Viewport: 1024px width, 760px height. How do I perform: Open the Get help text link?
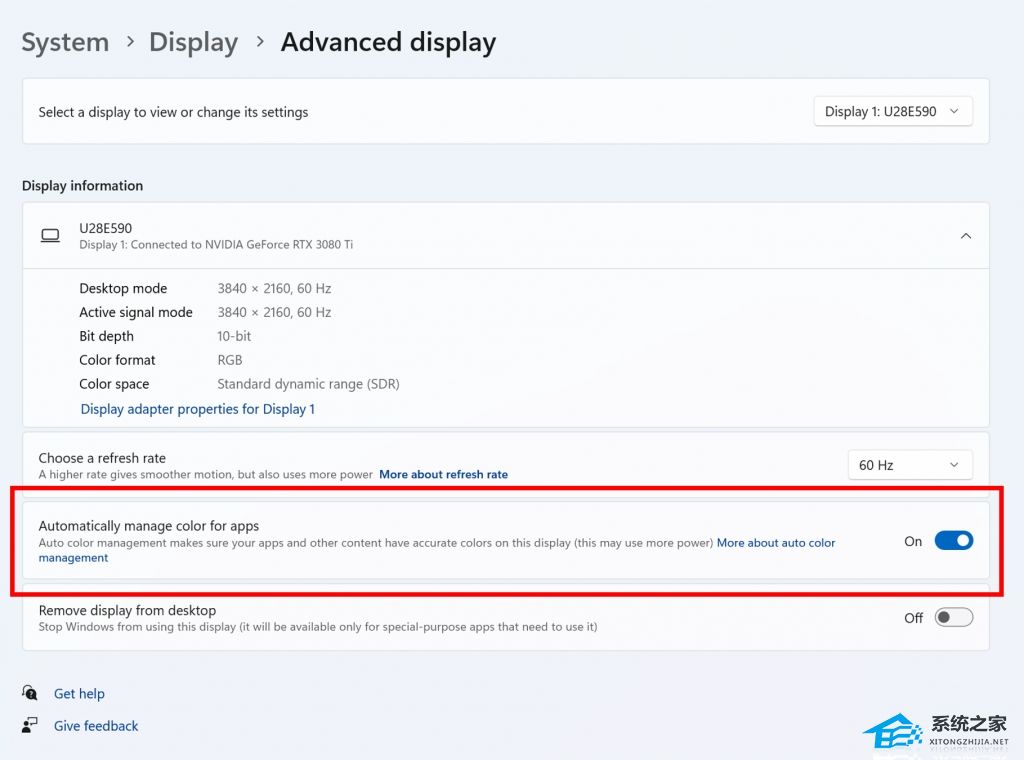point(79,693)
